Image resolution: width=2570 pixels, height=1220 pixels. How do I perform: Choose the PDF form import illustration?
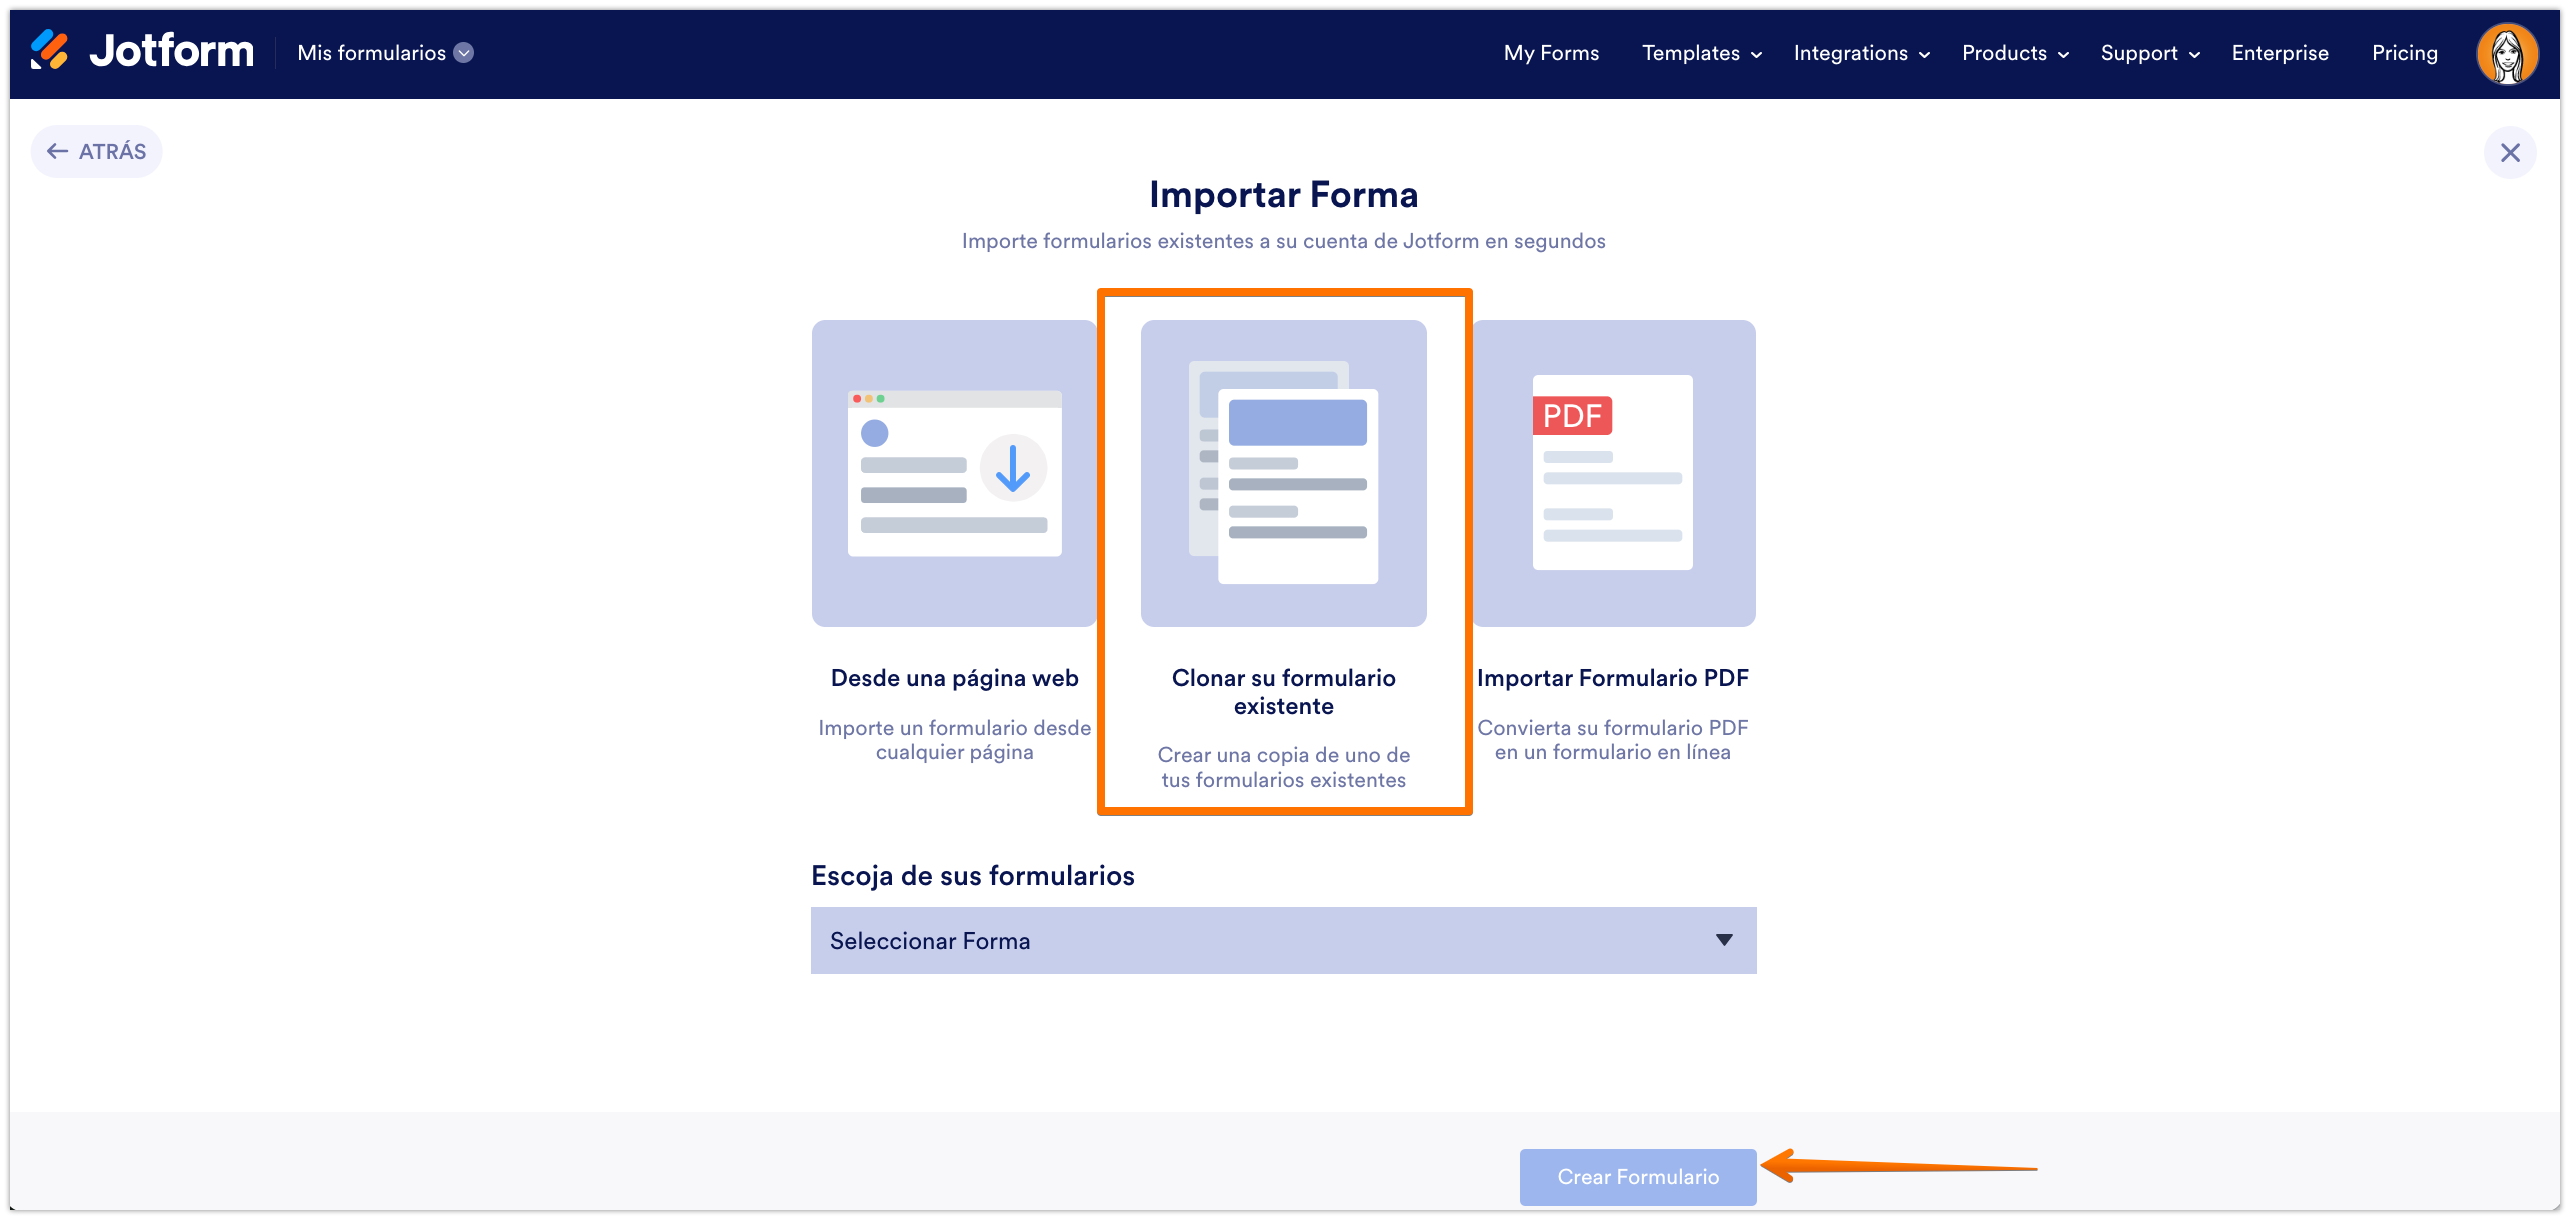coord(1613,473)
